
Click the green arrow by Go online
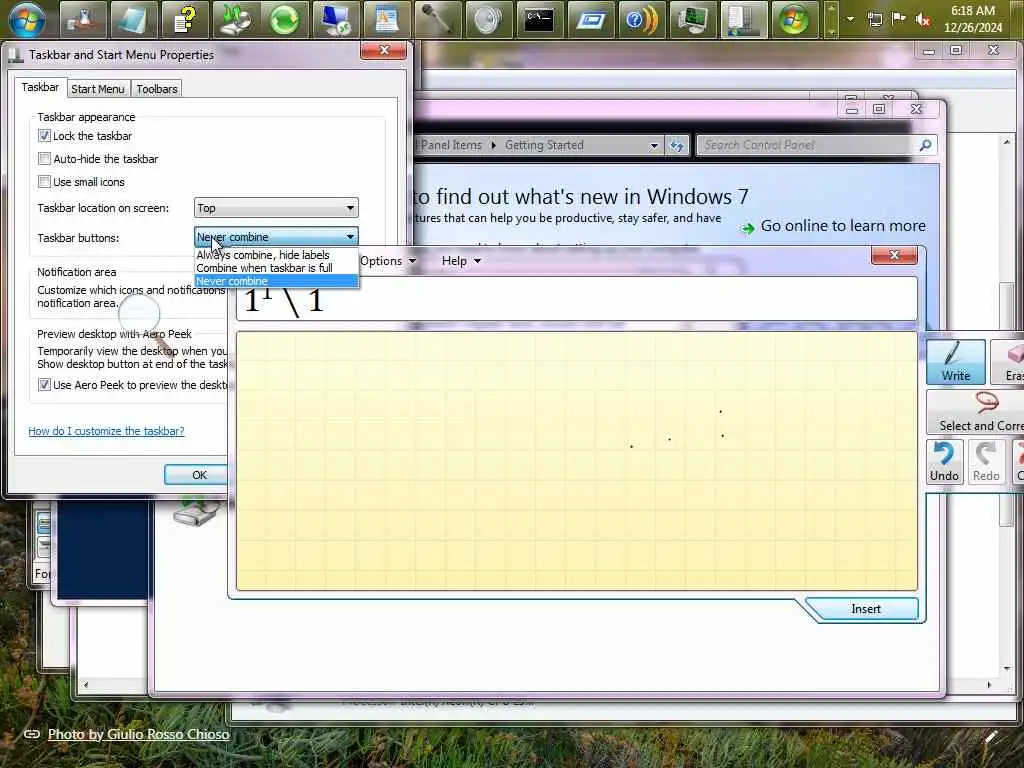(x=748, y=228)
